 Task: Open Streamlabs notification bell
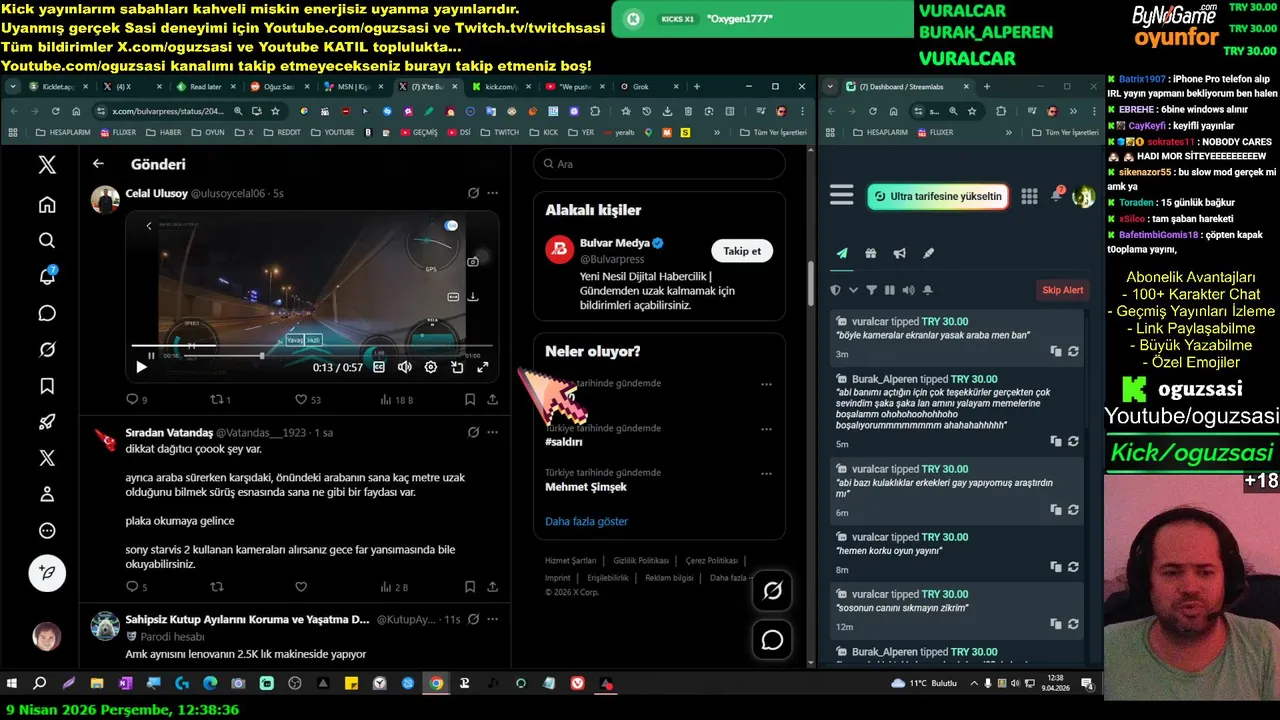[1056, 195]
